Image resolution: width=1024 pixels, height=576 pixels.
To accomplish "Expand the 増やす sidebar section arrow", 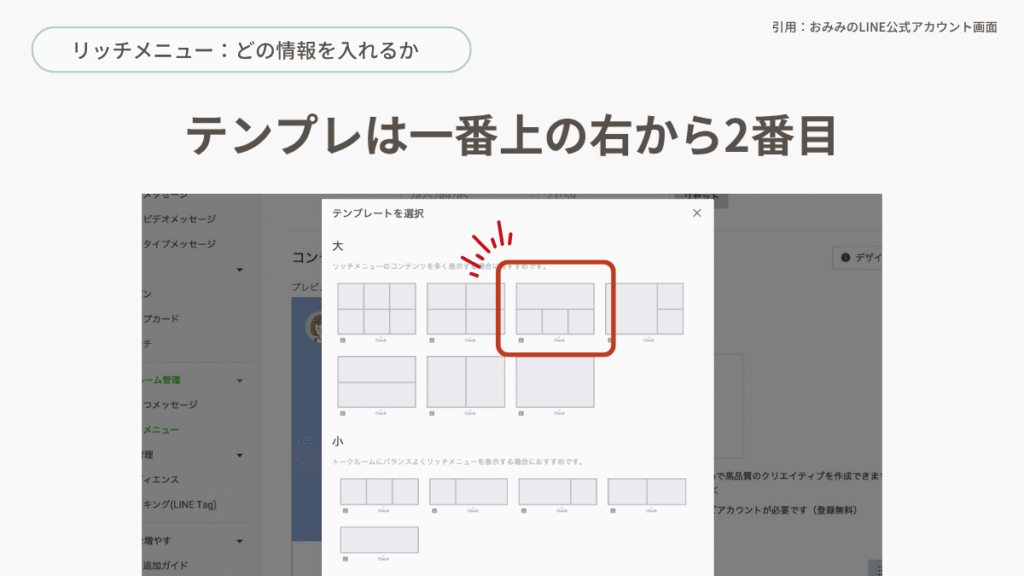I will point(239,541).
